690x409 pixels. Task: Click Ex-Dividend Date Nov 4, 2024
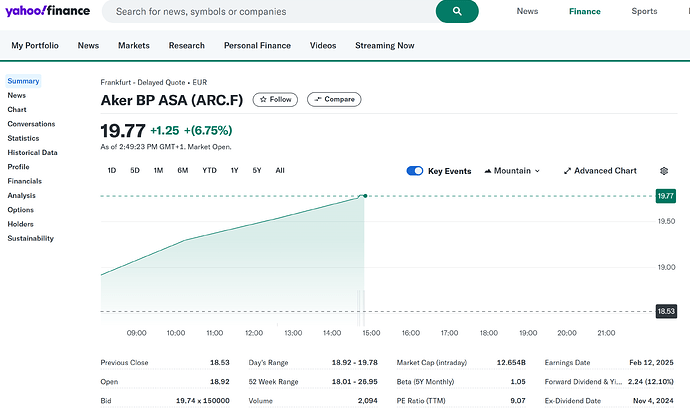[x=653, y=401]
